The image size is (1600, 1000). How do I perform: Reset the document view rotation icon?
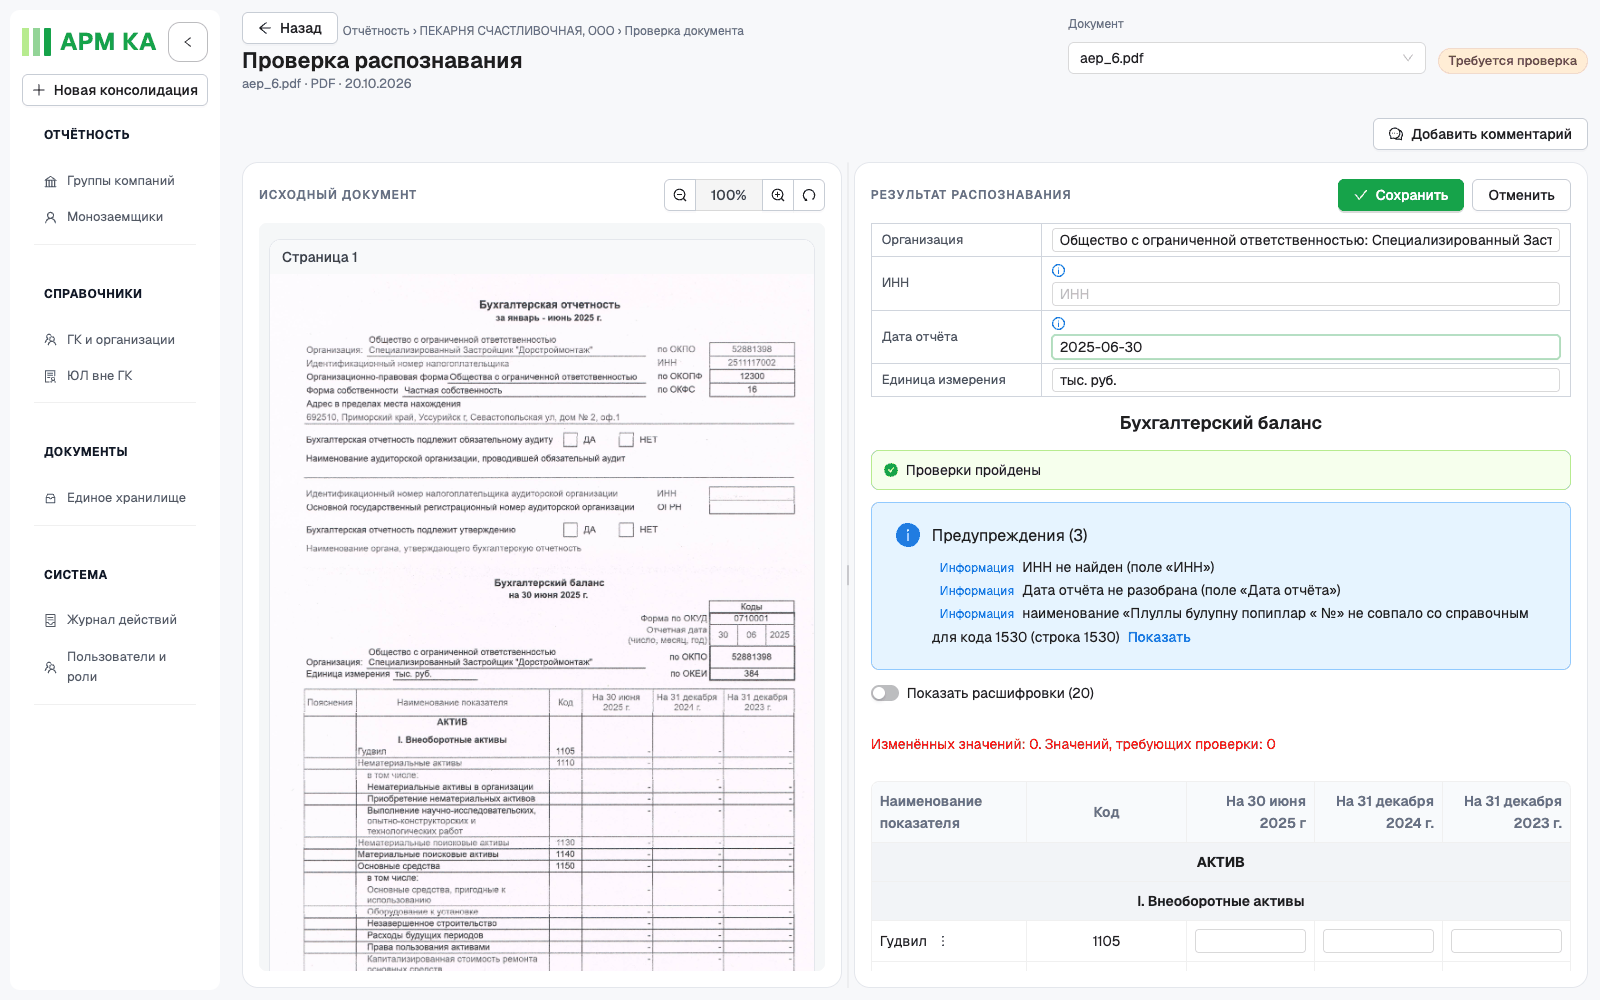click(809, 195)
